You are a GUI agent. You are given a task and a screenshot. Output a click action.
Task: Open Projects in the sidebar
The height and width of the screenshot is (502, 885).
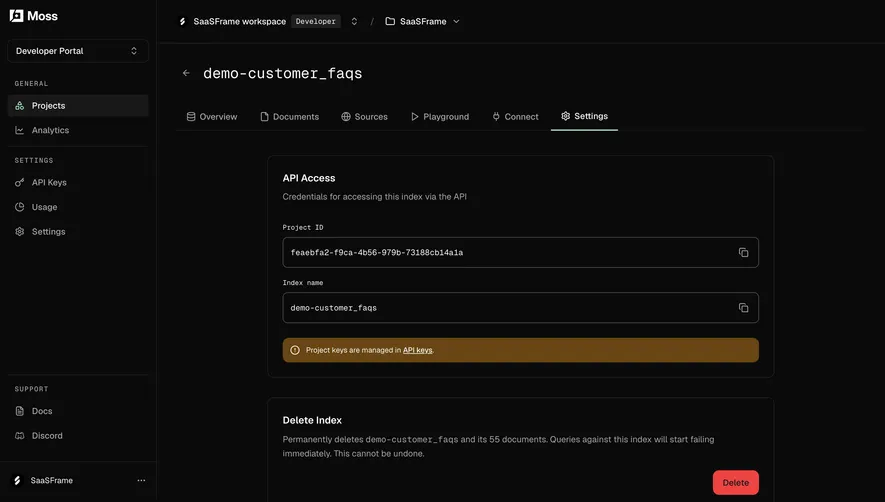pos(78,106)
